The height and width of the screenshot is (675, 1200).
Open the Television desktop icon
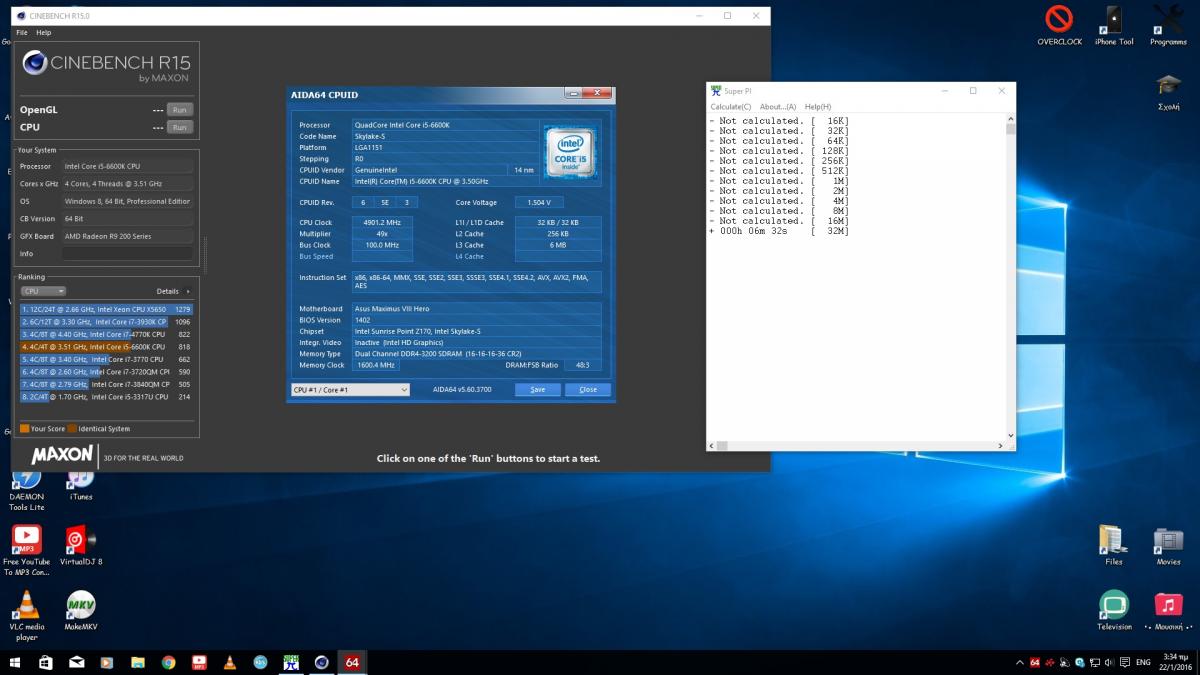click(1114, 610)
